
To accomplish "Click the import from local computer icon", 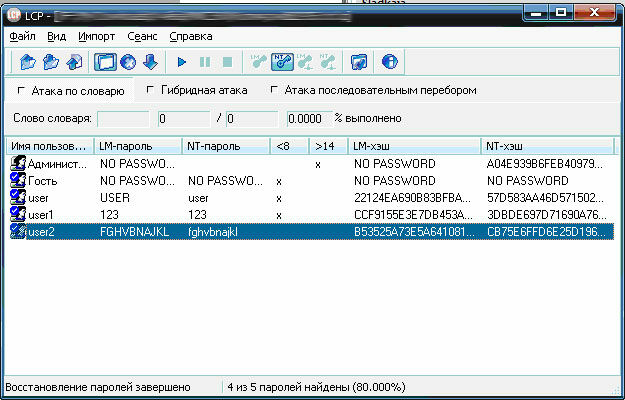I will (105, 62).
